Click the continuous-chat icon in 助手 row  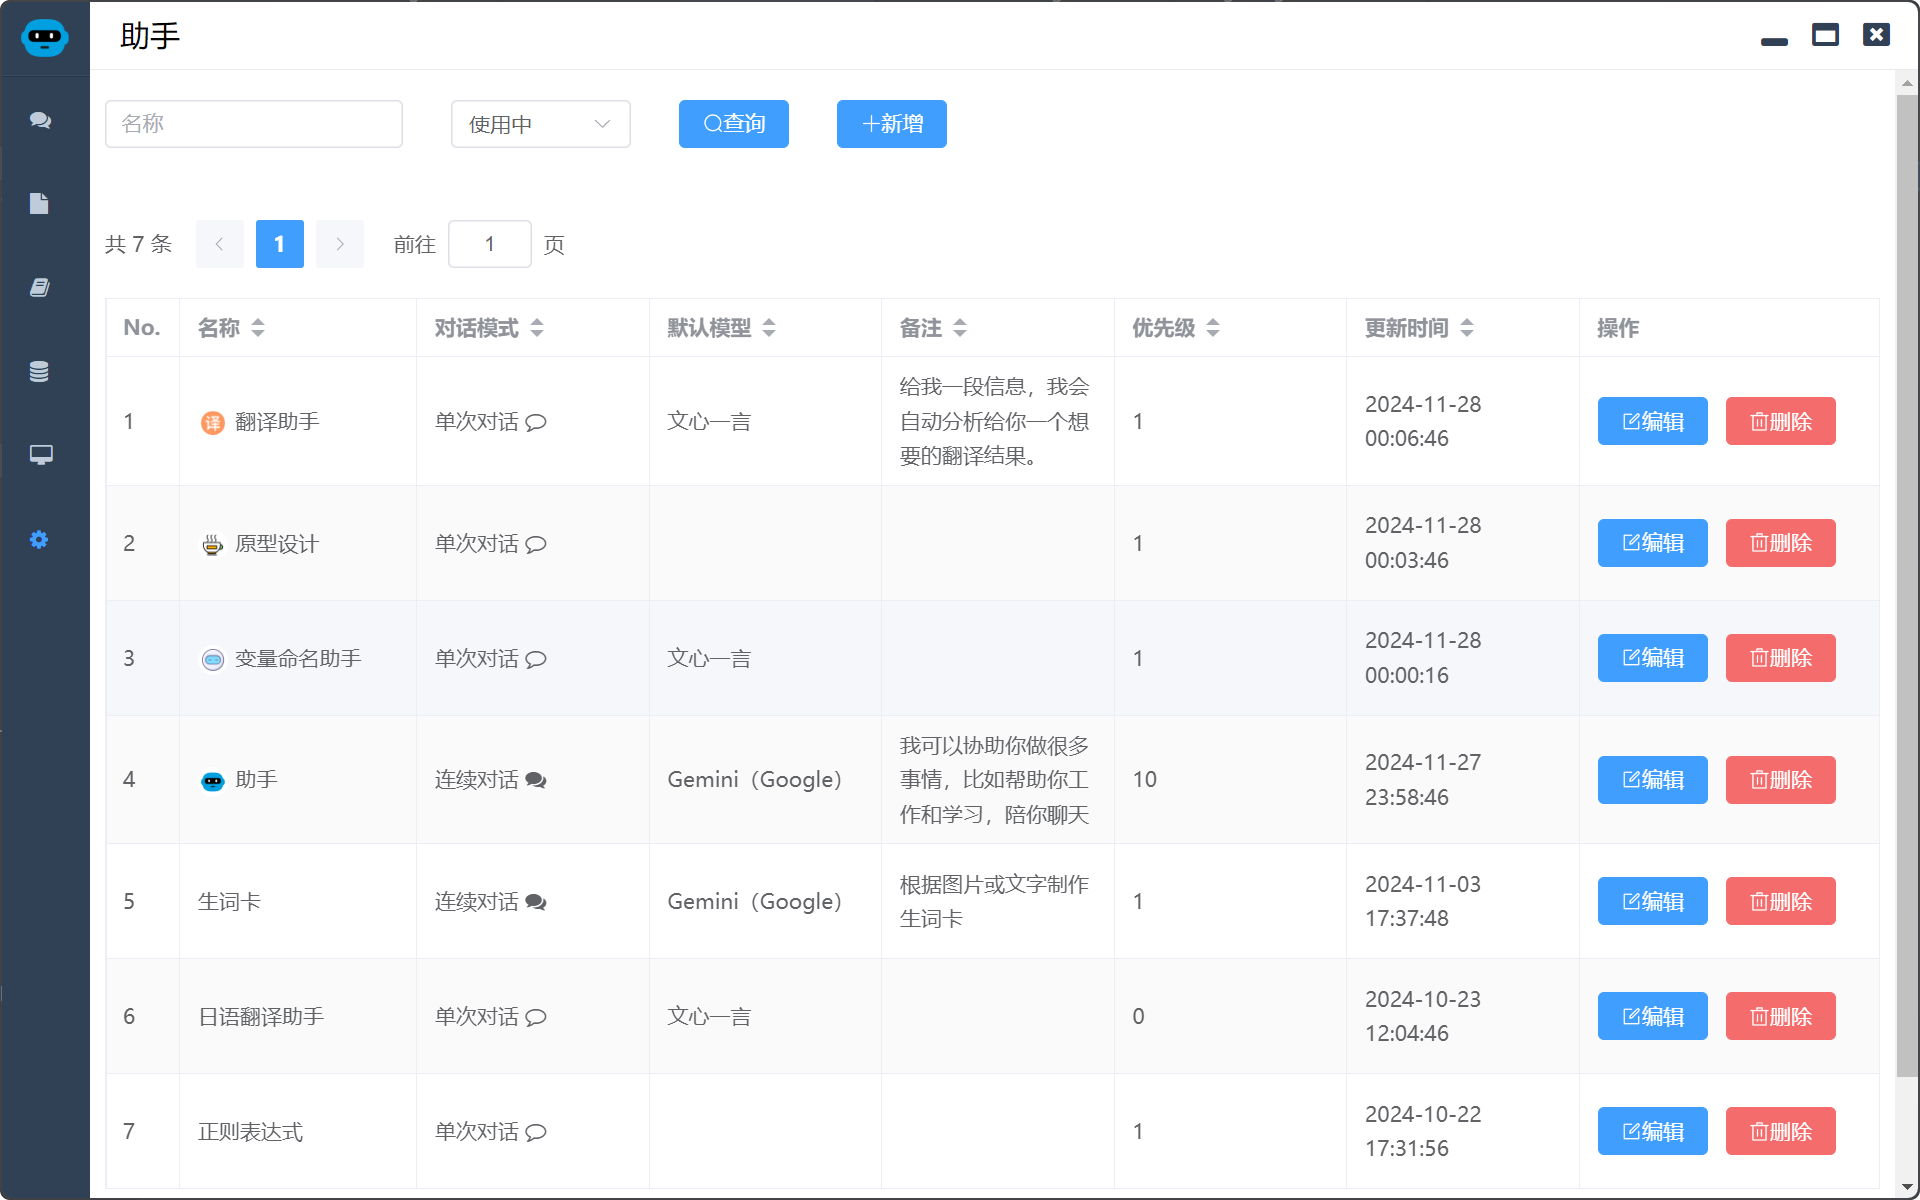click(x=536, y=780)
